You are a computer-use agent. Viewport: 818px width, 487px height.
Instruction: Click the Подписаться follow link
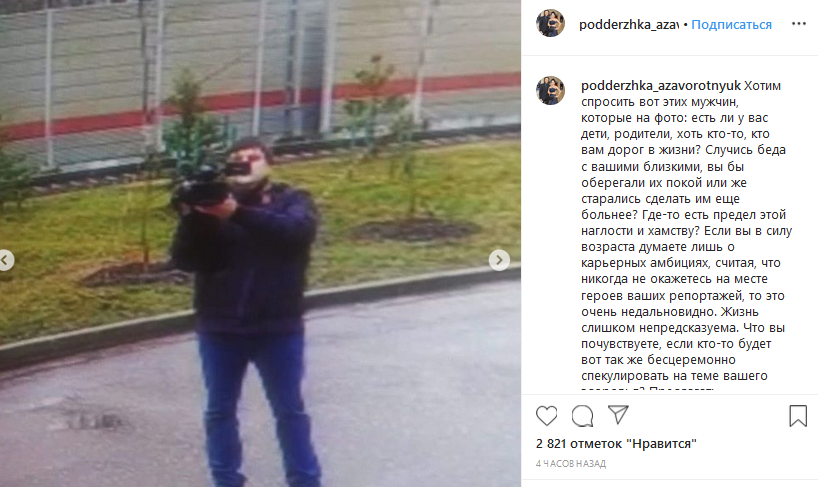point(731,25)
